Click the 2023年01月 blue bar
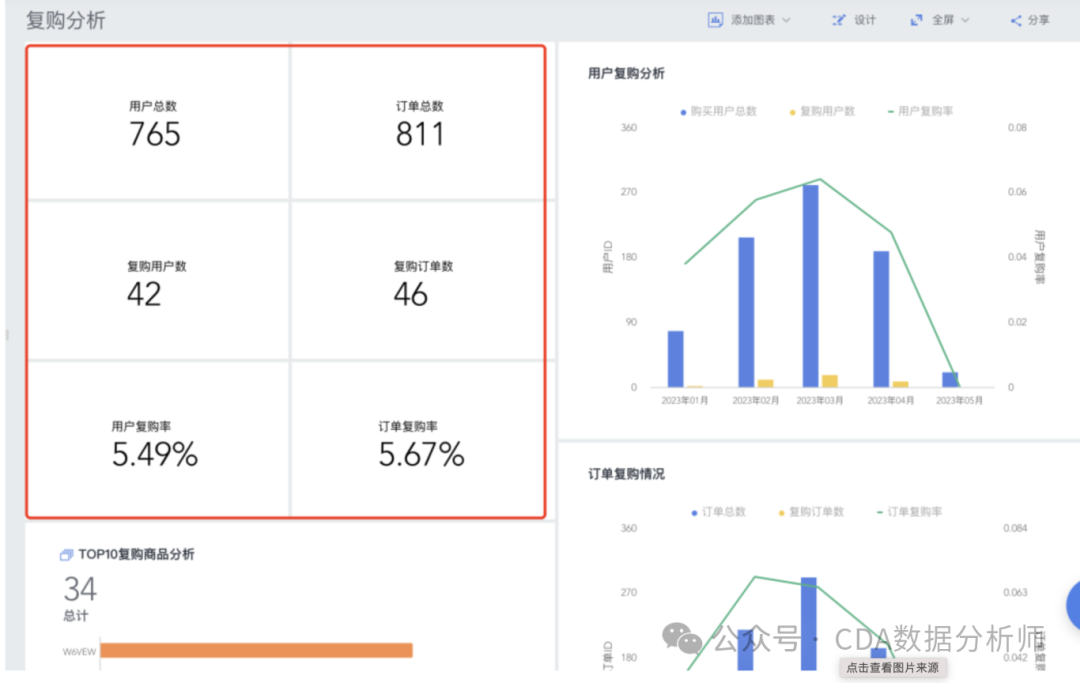 (676, 359)
